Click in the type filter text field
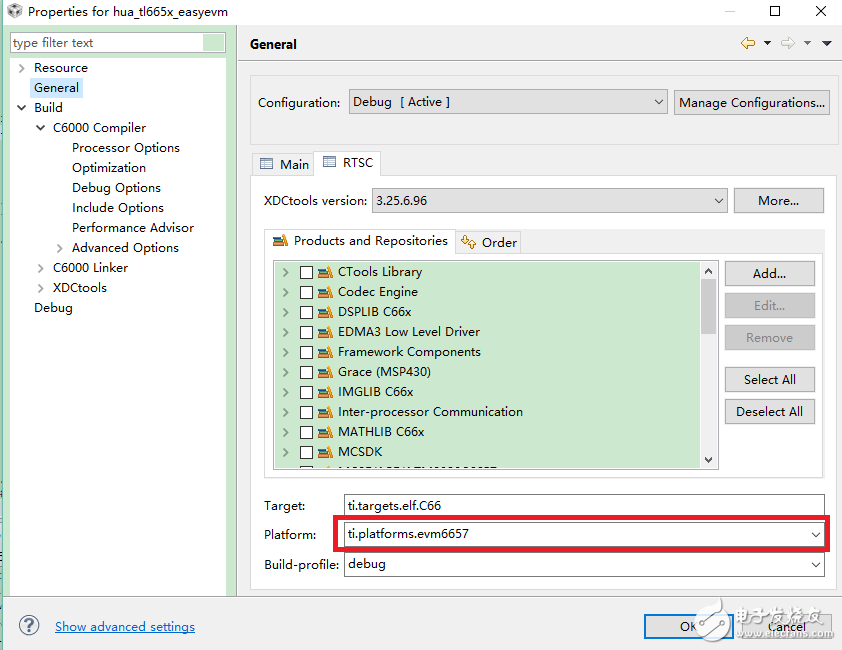The width and height of the screenshot is (842, 650). click(106, 42)
